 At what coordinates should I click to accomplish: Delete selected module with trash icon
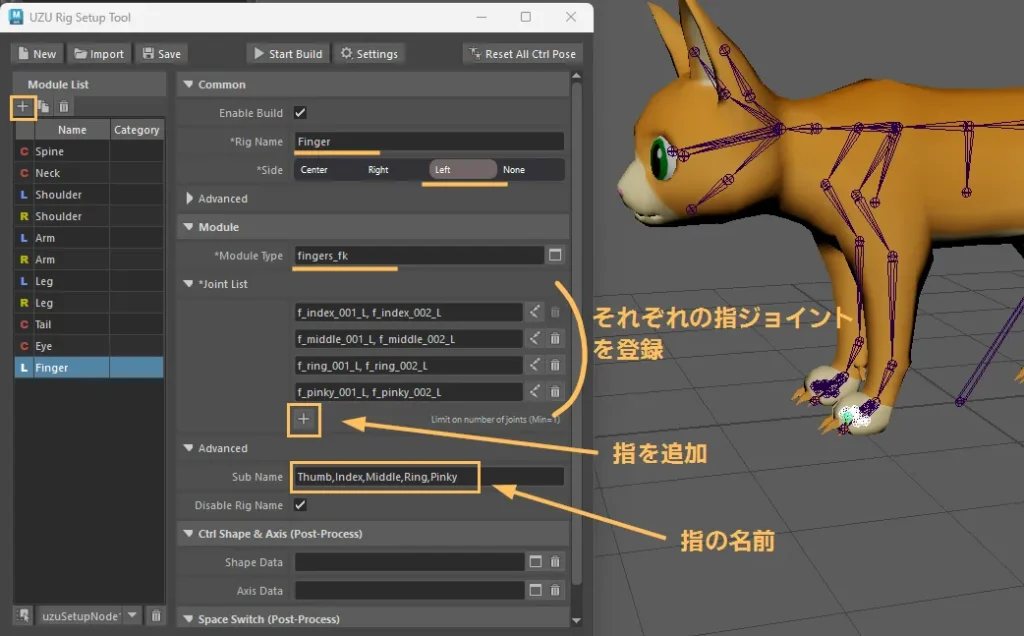64,106
